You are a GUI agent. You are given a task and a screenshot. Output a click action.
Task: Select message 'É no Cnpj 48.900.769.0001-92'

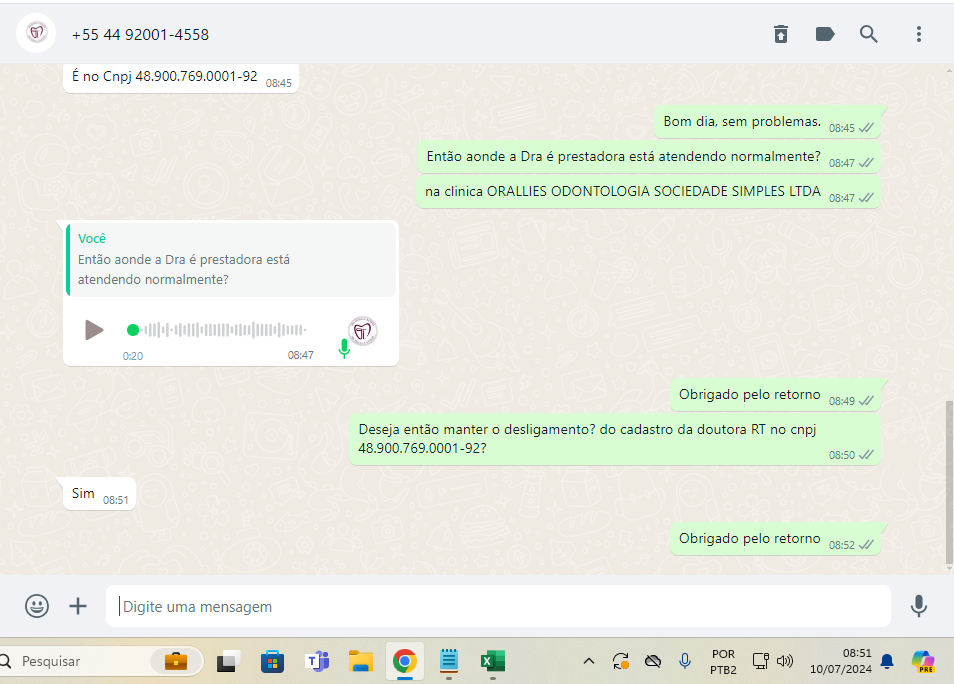tap(181, 78)
